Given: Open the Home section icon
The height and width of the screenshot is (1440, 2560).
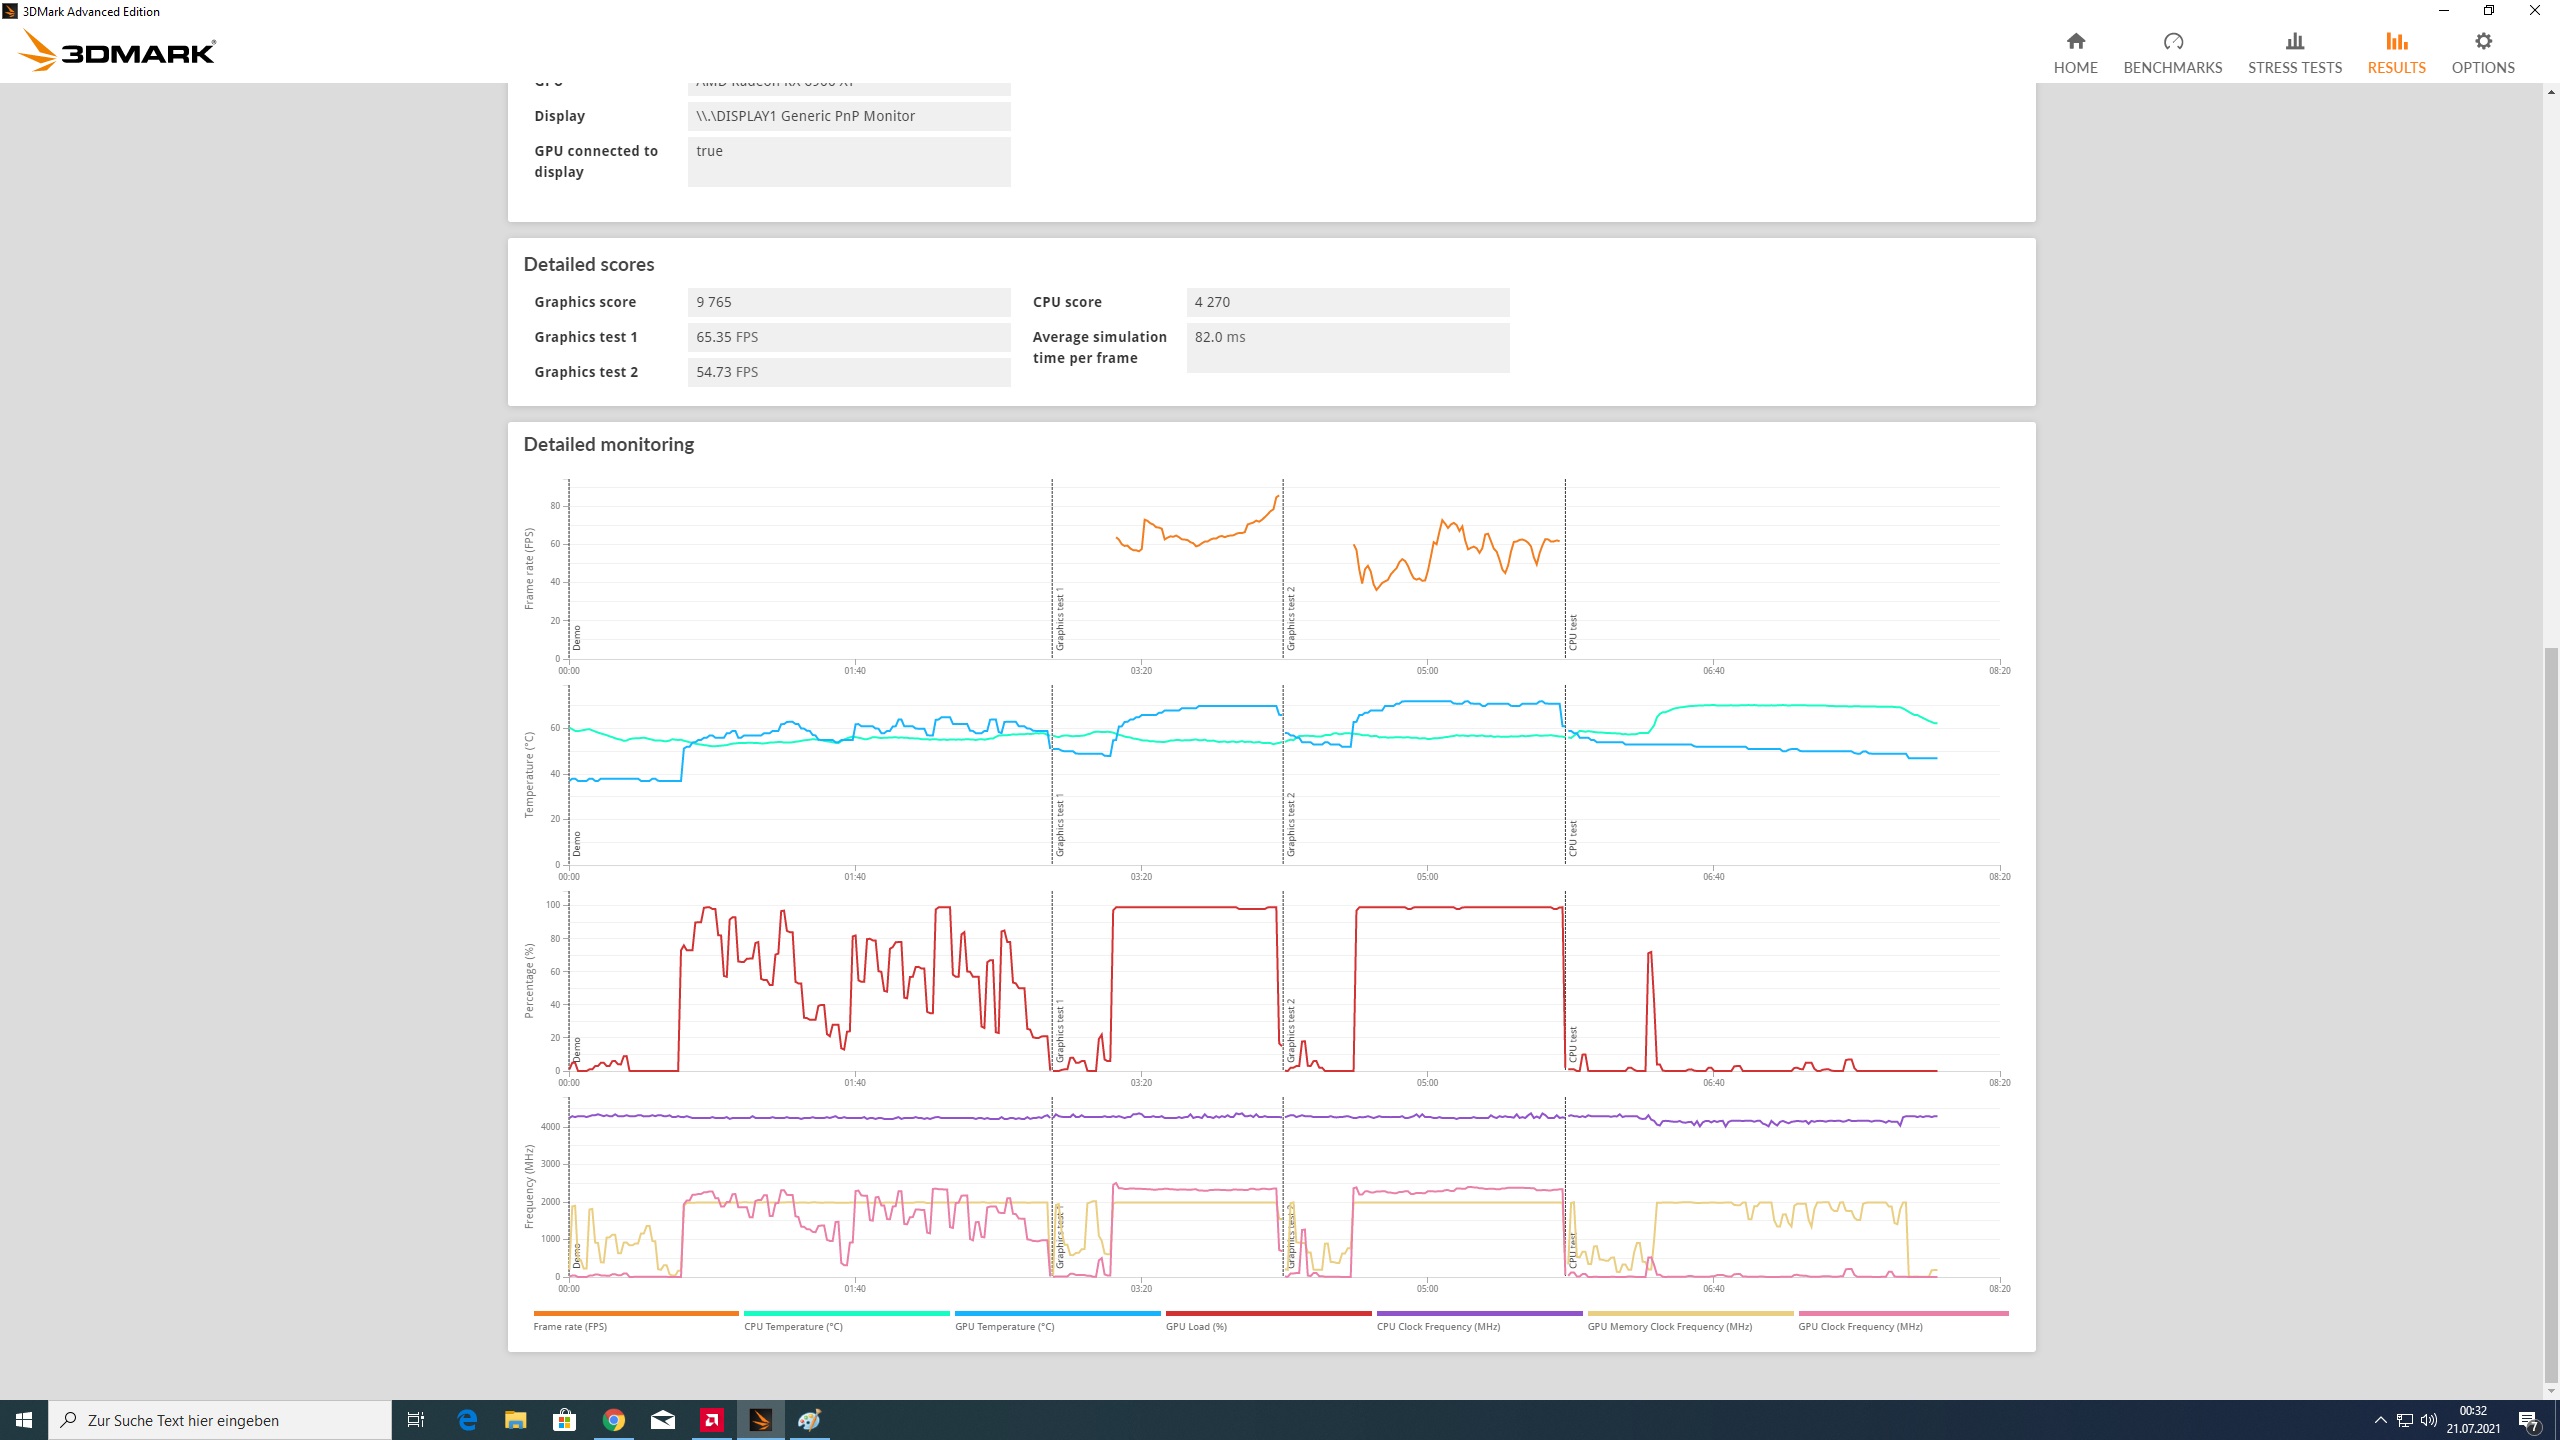Looking at the screenshot, I should [x=2075, y=41].
